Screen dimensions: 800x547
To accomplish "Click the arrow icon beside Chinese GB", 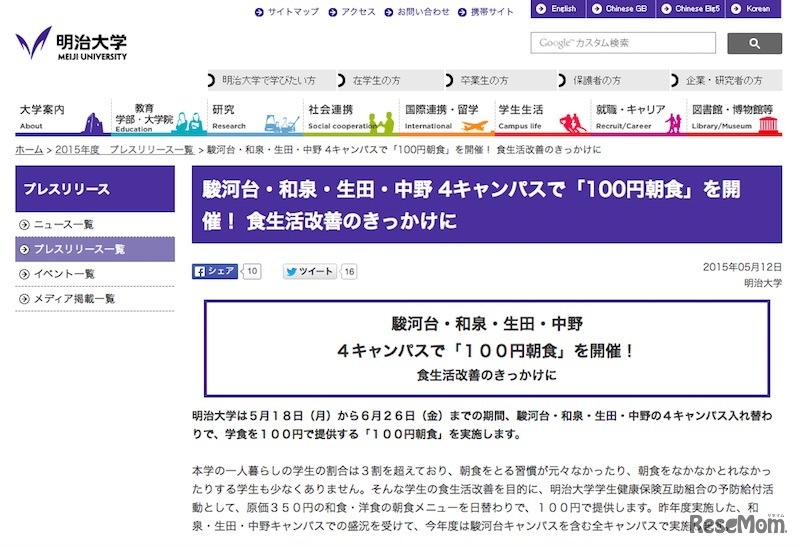I will 596,9.
